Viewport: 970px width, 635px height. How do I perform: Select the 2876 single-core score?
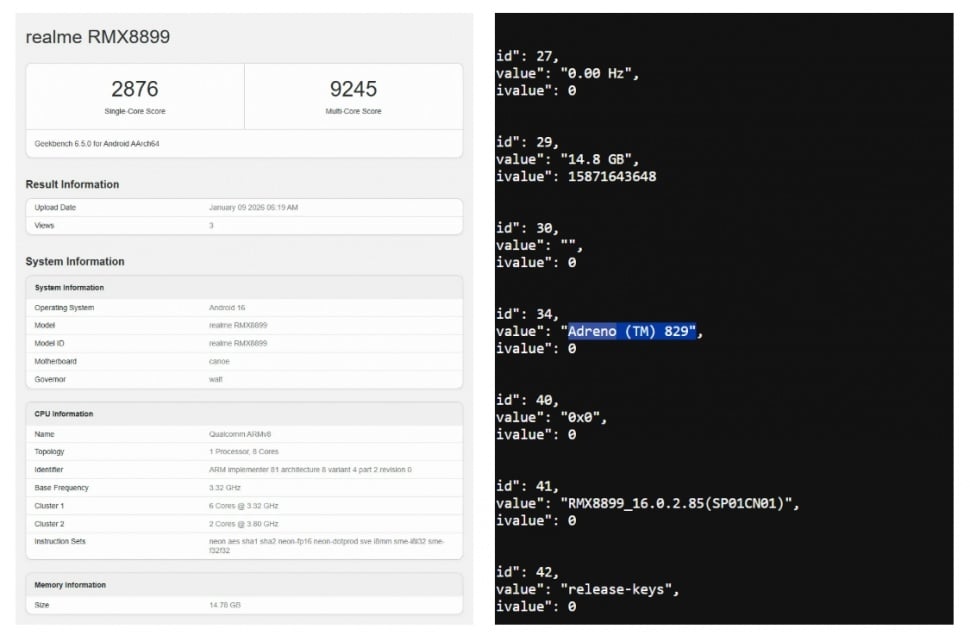coord(134,89)
